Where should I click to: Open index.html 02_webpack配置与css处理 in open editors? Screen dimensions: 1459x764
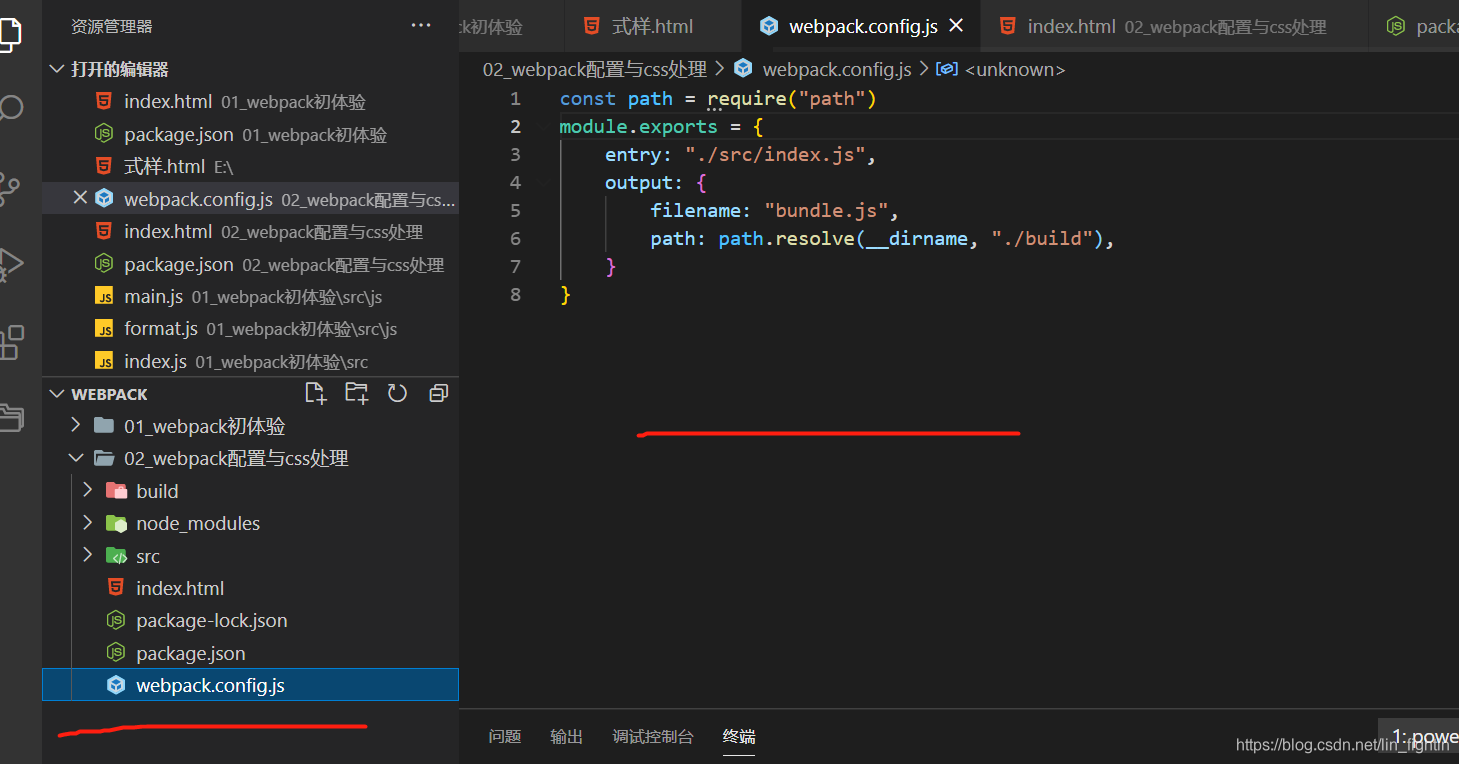click(250, 231)
